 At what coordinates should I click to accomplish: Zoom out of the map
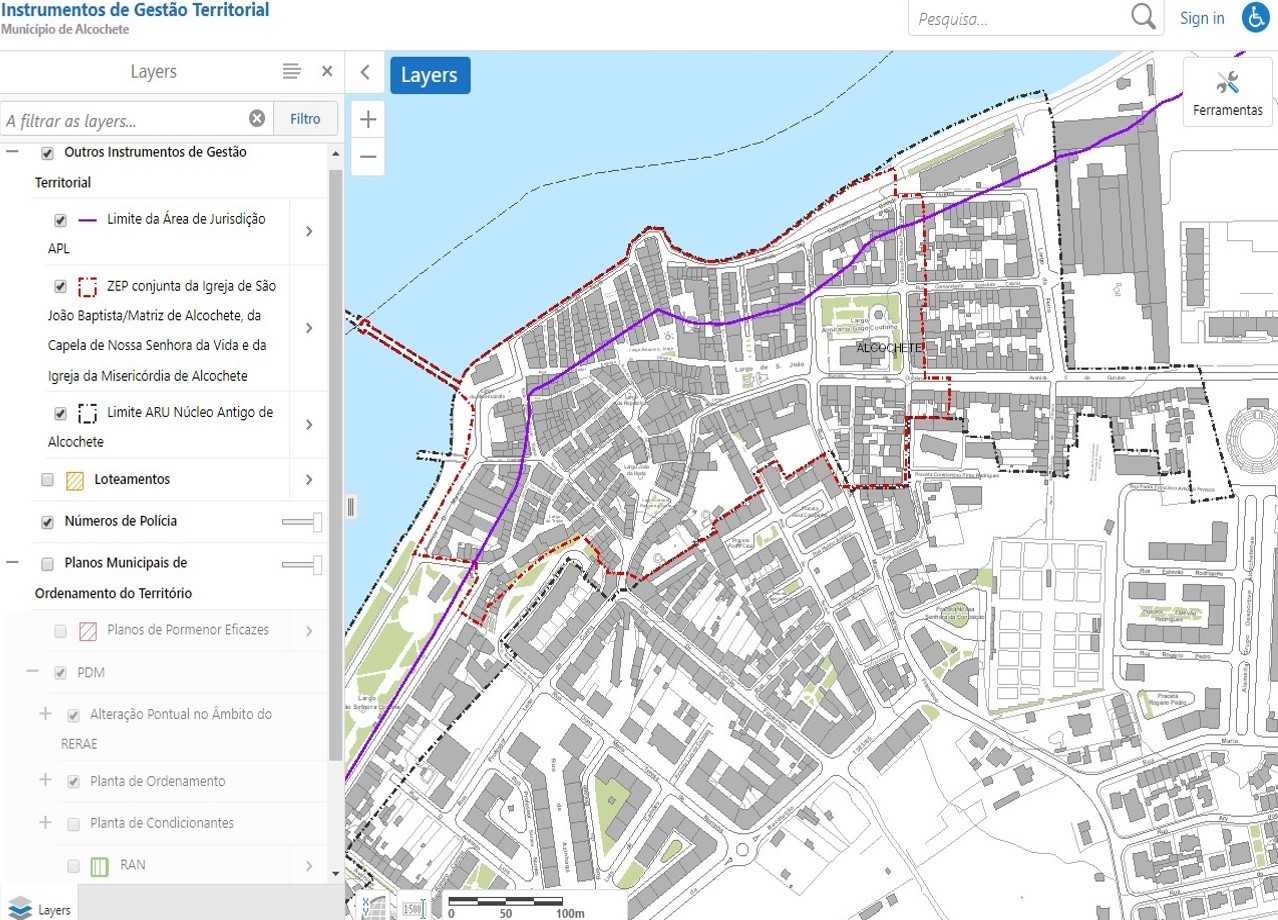(368, 157)
